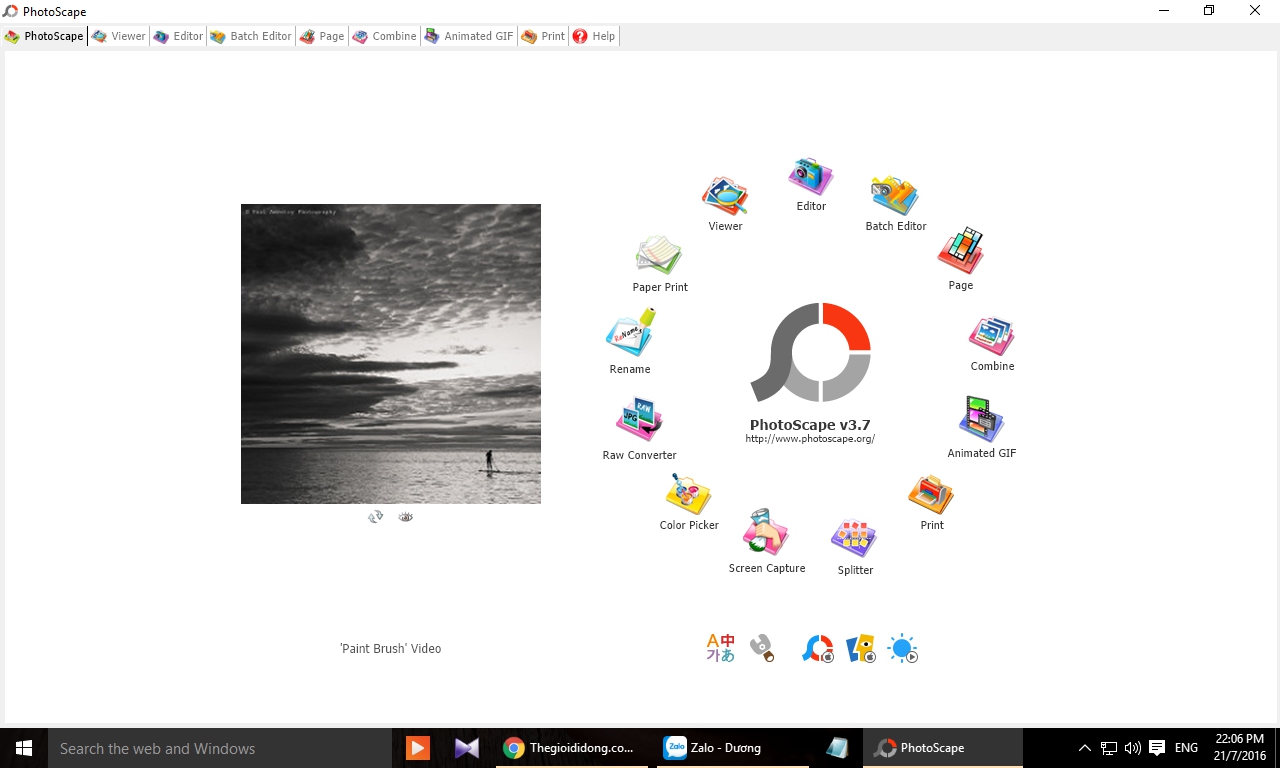Launch the Splitter tool

[x=855, y=540]
